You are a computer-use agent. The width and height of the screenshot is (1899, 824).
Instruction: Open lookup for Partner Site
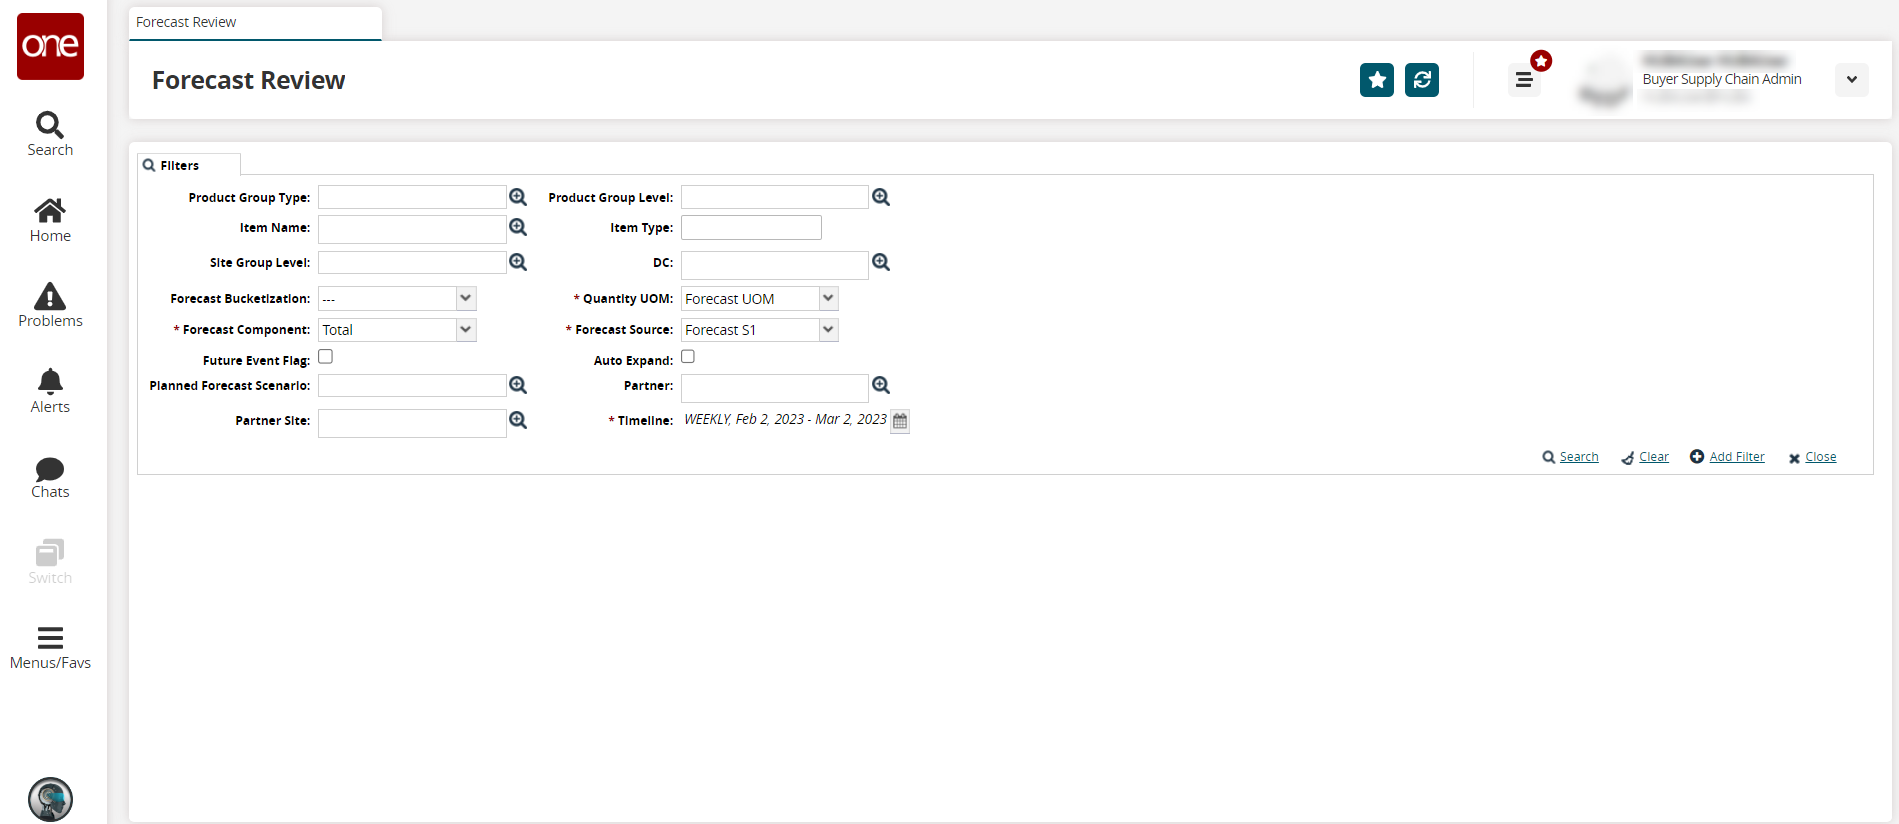tap(518, 420)
